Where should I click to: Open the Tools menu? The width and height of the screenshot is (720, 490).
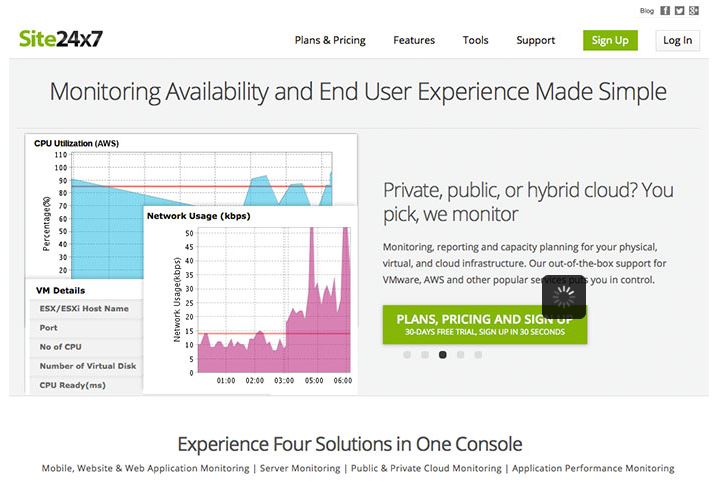tap(476, 41)
